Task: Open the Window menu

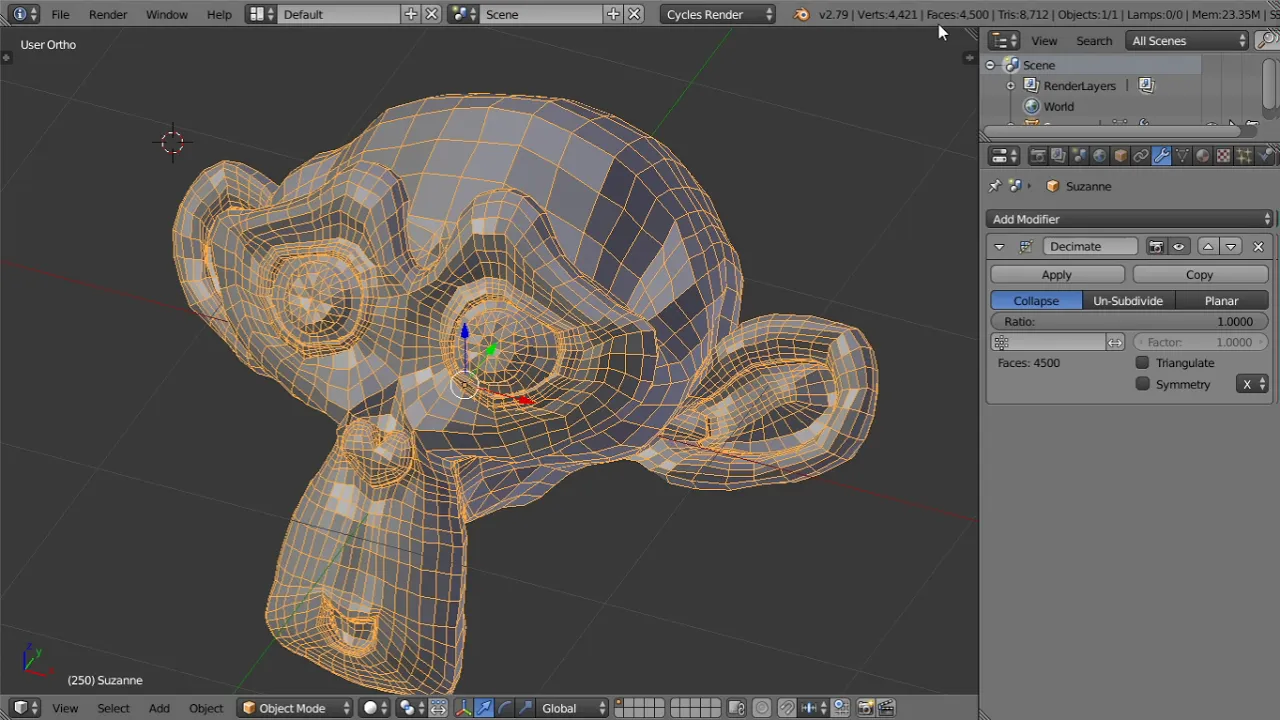Action: click(166, 14)
